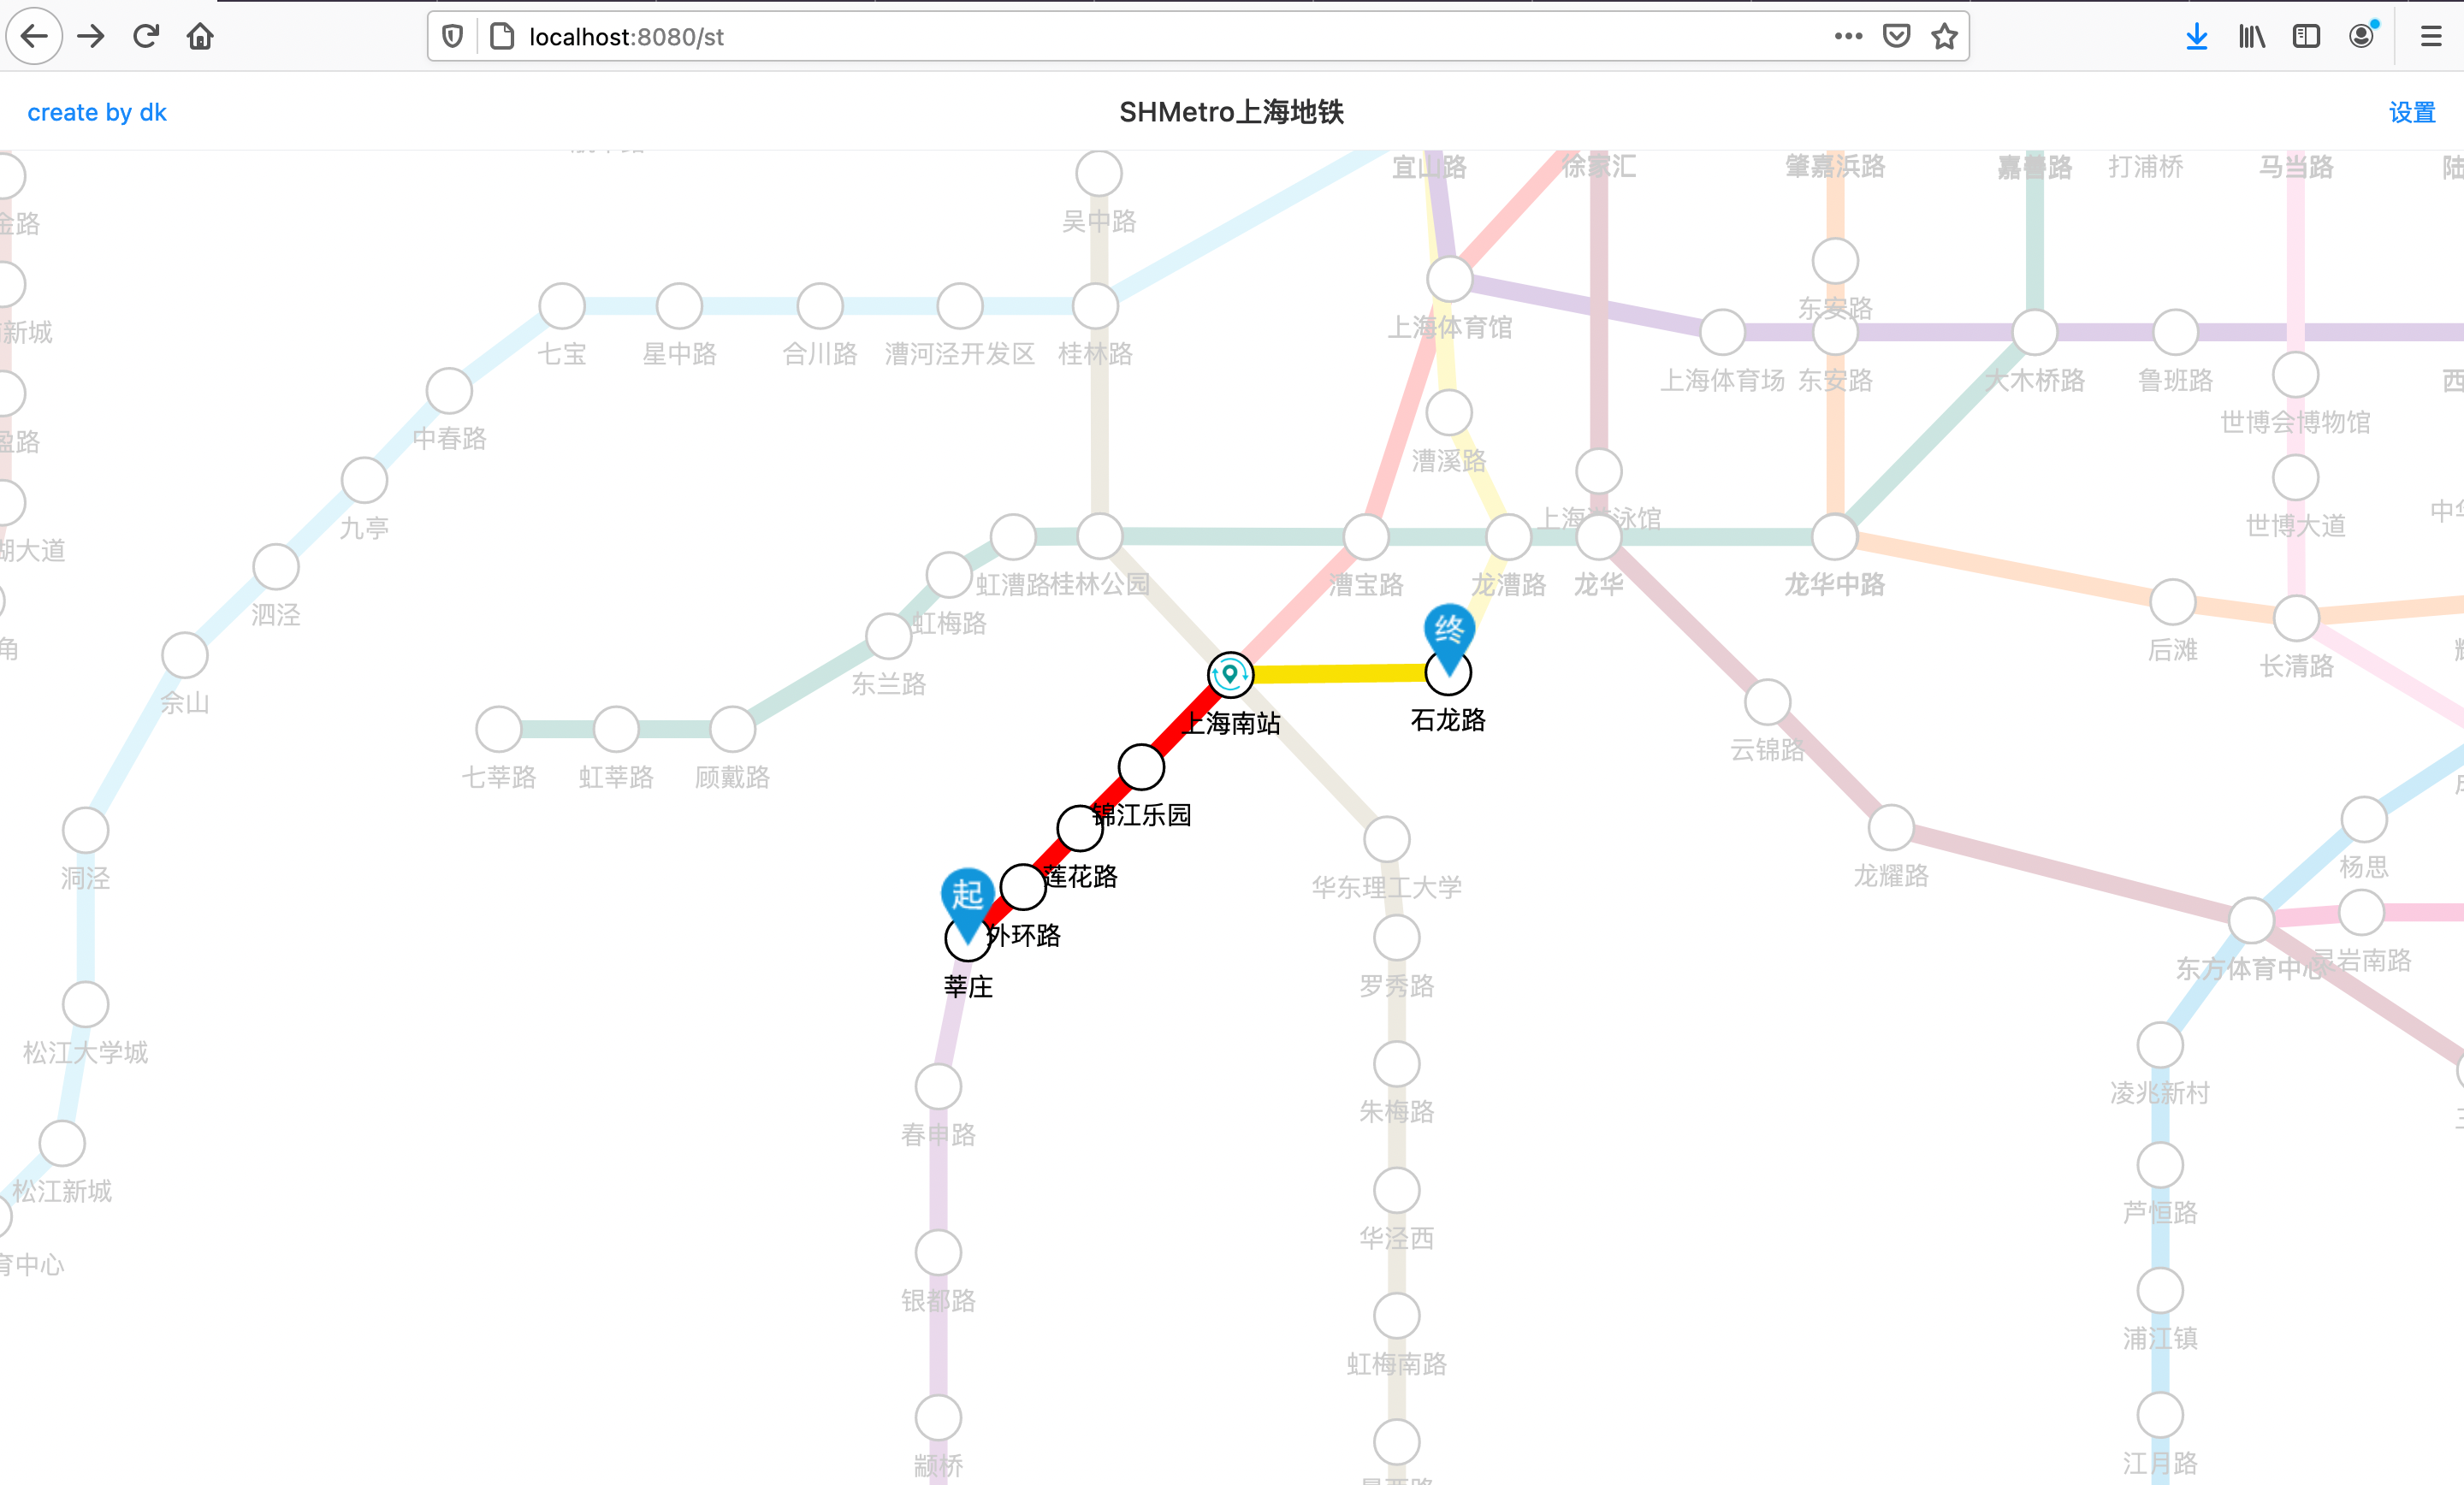Select the 龙华中路 station circle
The height and width of the screenshot is (1485, 2464).
point(1835,537)
